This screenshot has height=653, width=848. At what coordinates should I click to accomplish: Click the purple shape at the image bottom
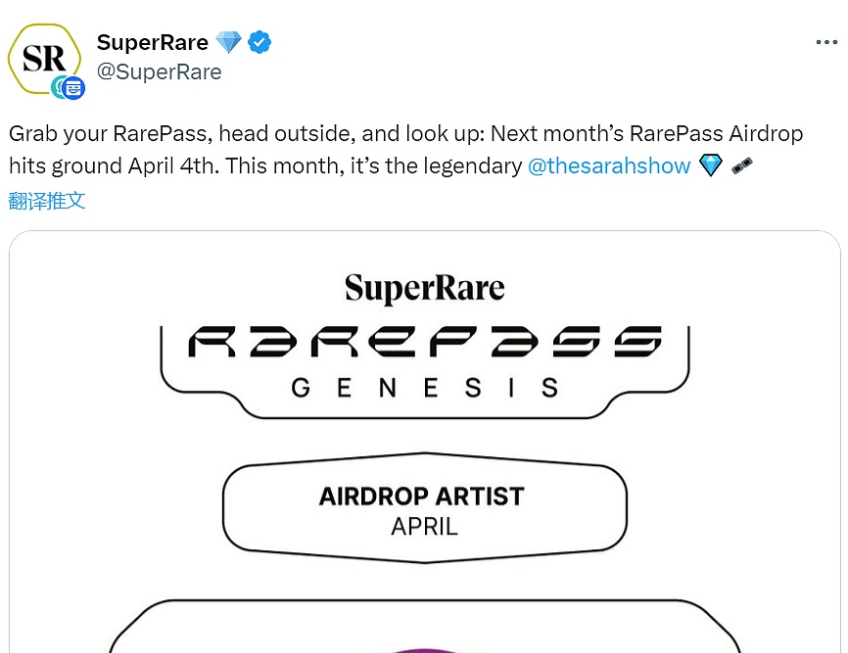pyautogui.click(x=425, y=649)
